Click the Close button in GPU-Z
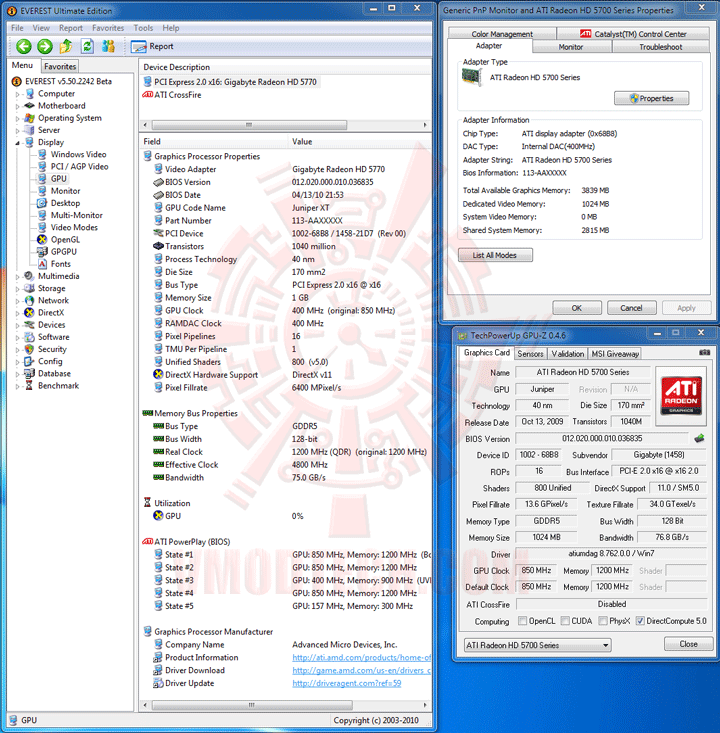The width and height of the screenshot is (720, 733). (x=688, y=644)
